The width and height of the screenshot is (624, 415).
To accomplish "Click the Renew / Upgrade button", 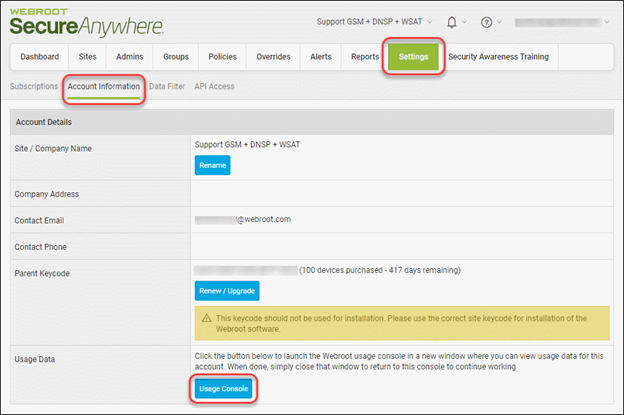I will 227,291.
